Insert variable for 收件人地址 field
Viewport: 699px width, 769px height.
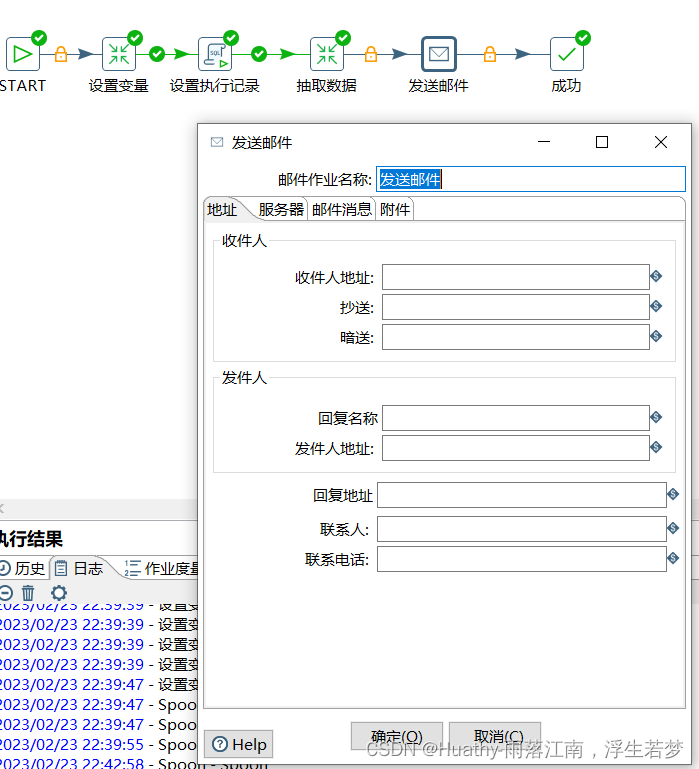(656, 276)
